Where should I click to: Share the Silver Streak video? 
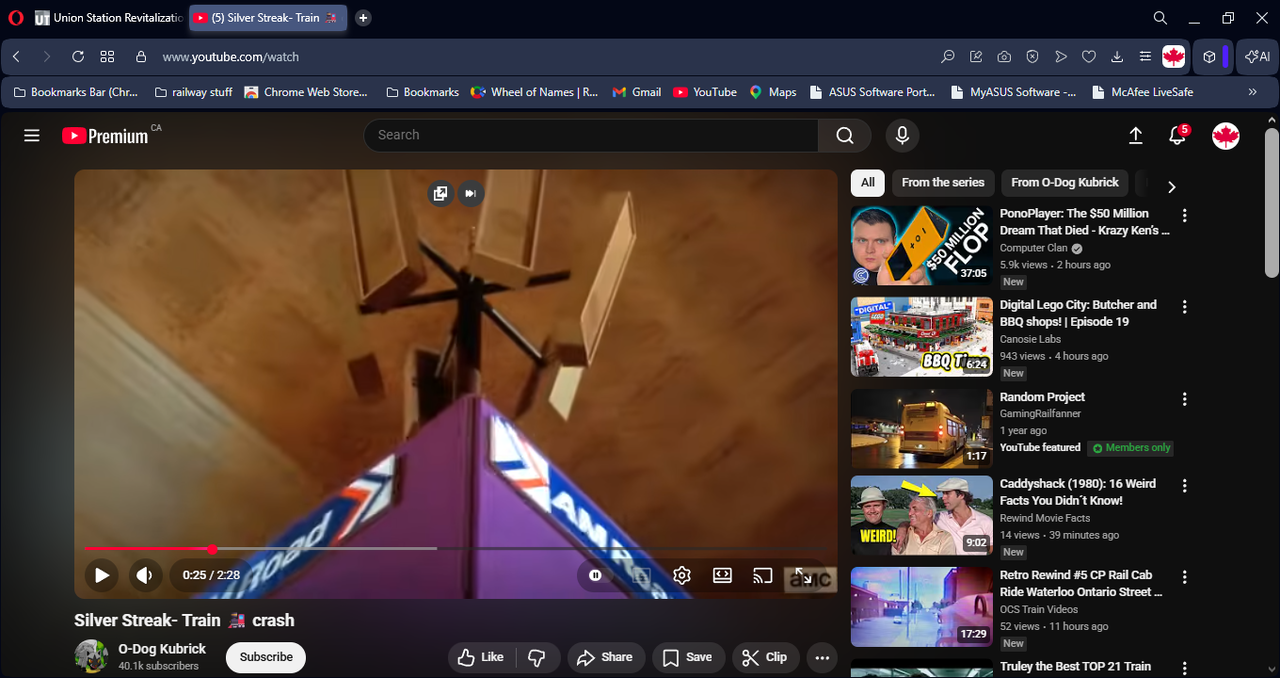606,657
